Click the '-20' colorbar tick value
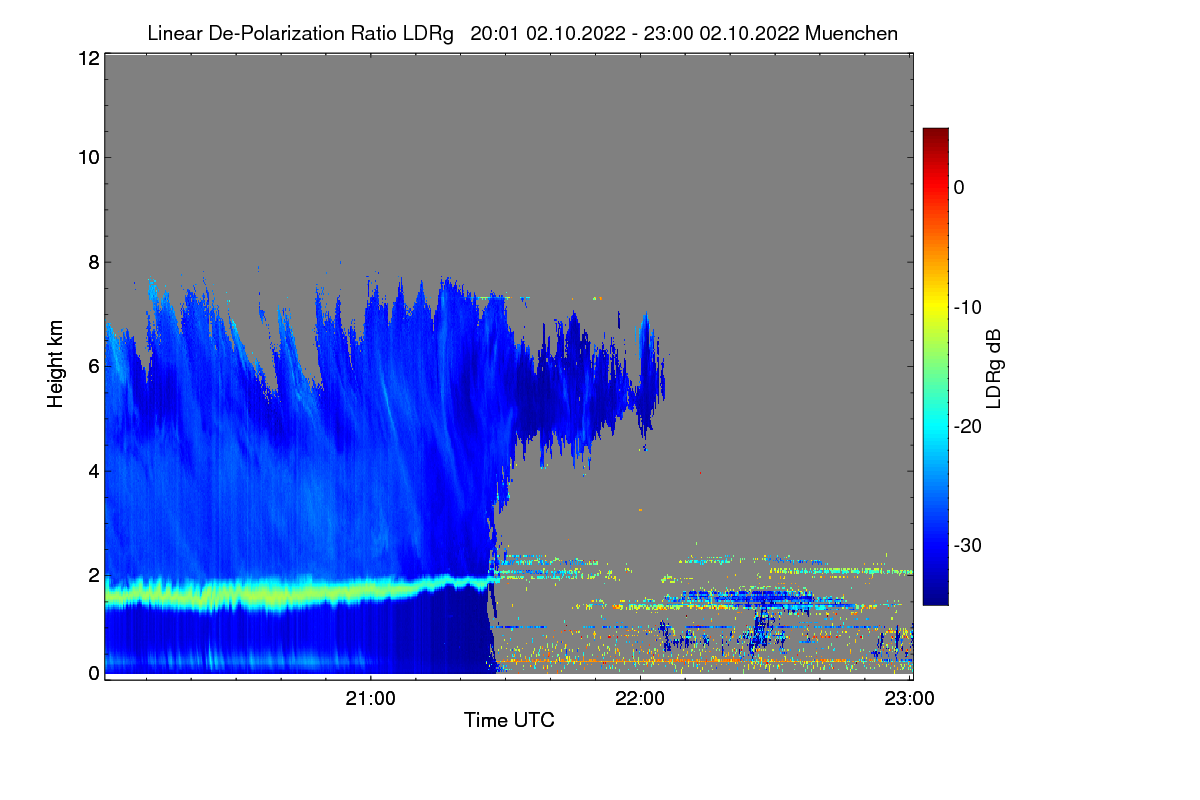 pos(967,426)
